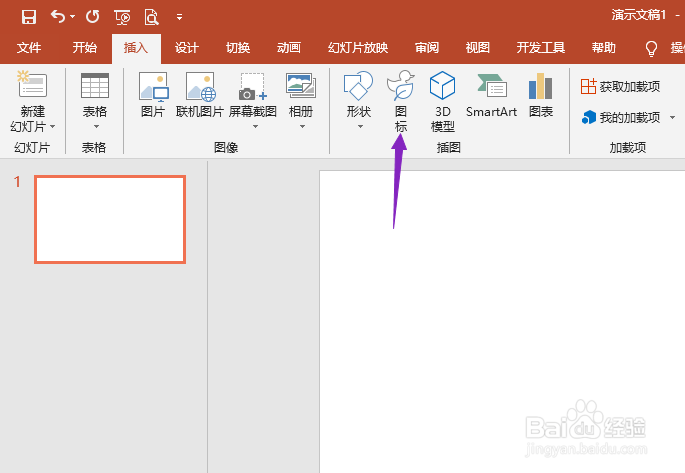The width and height of the screenshot is (685, 473).
Task: Insert a picture with 图片 icon
Action: point(153,86)
